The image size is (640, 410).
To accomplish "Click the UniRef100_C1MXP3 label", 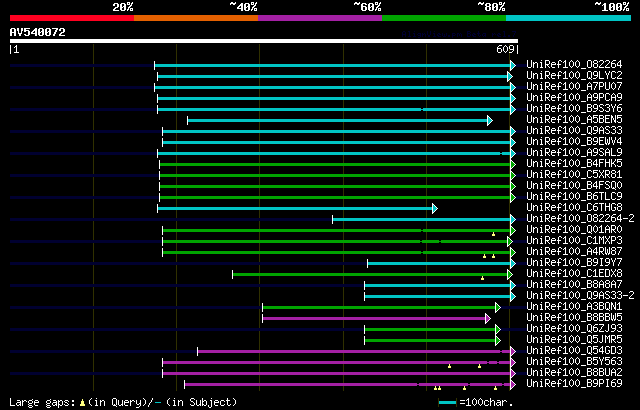I will coord(574,241).
